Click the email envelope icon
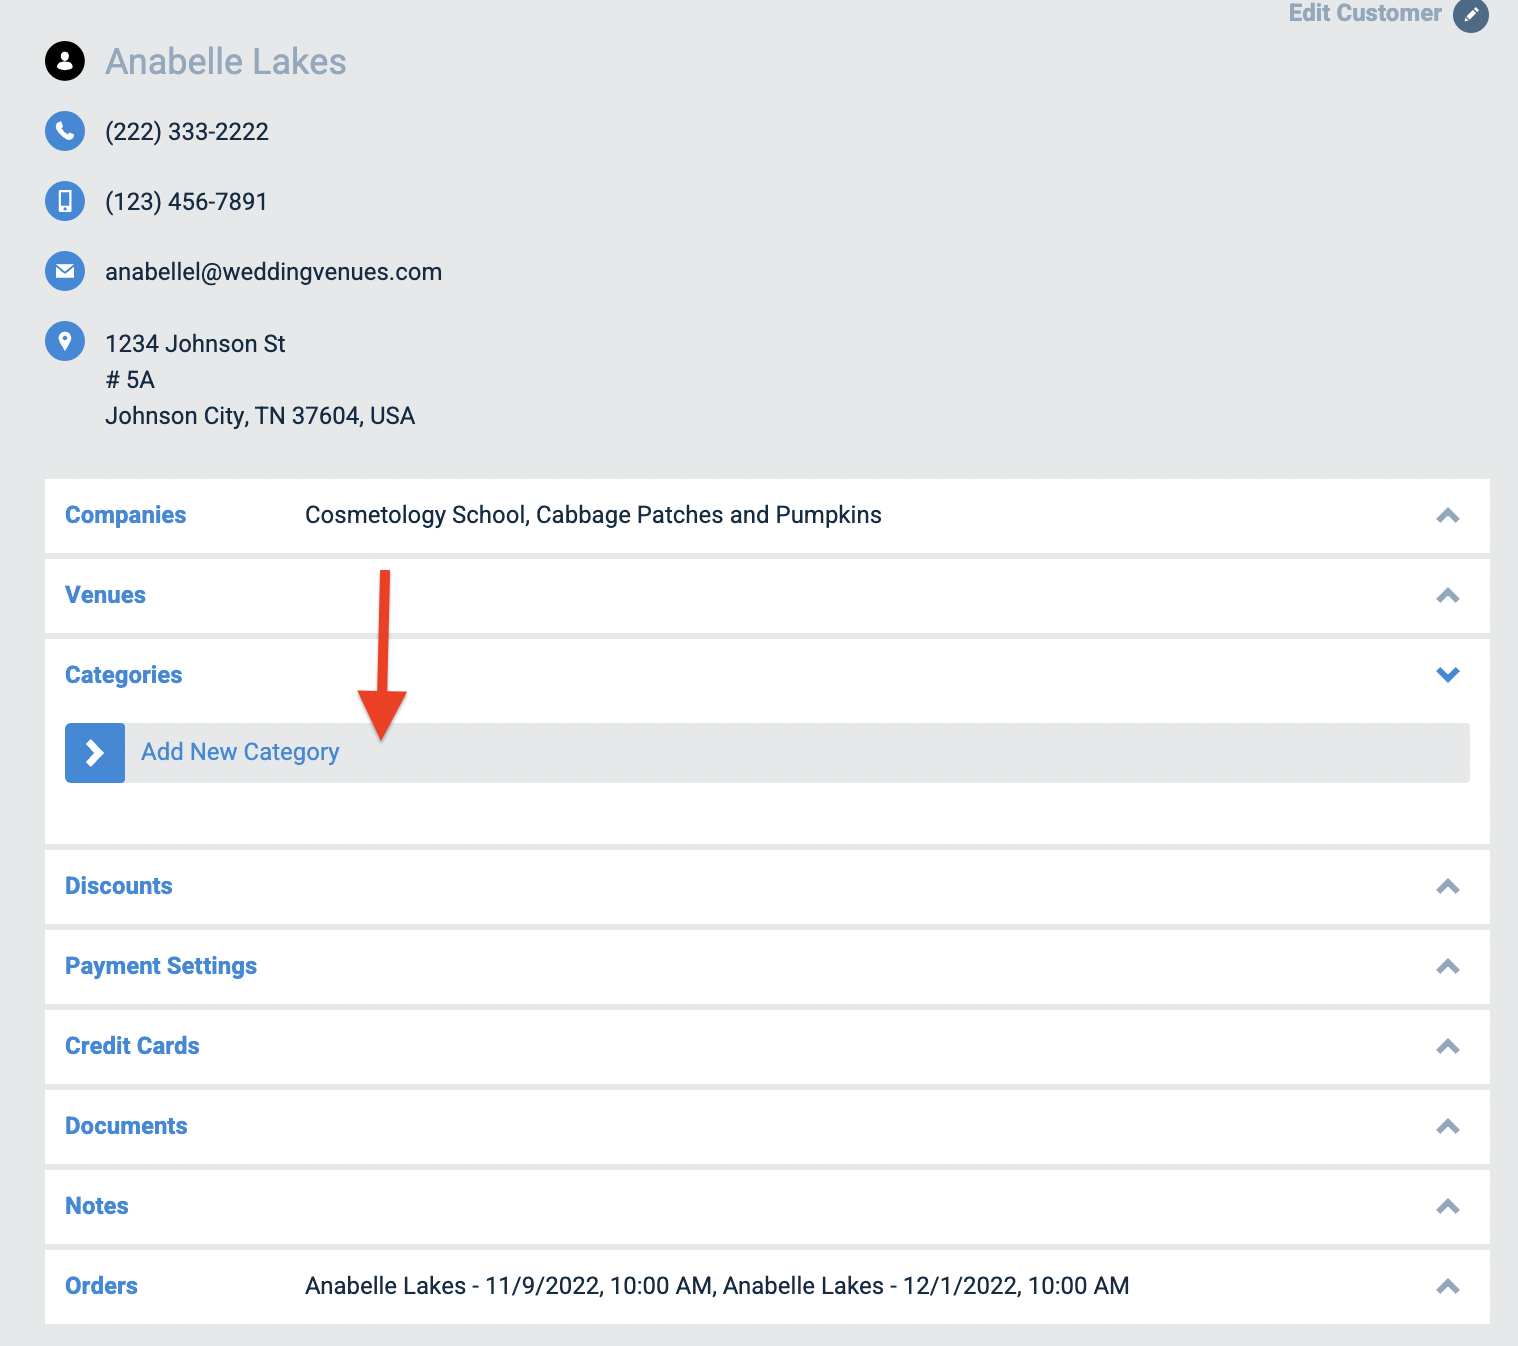Image resolution: width=1518 pixels, height=1346 pixels. point(65,271)
